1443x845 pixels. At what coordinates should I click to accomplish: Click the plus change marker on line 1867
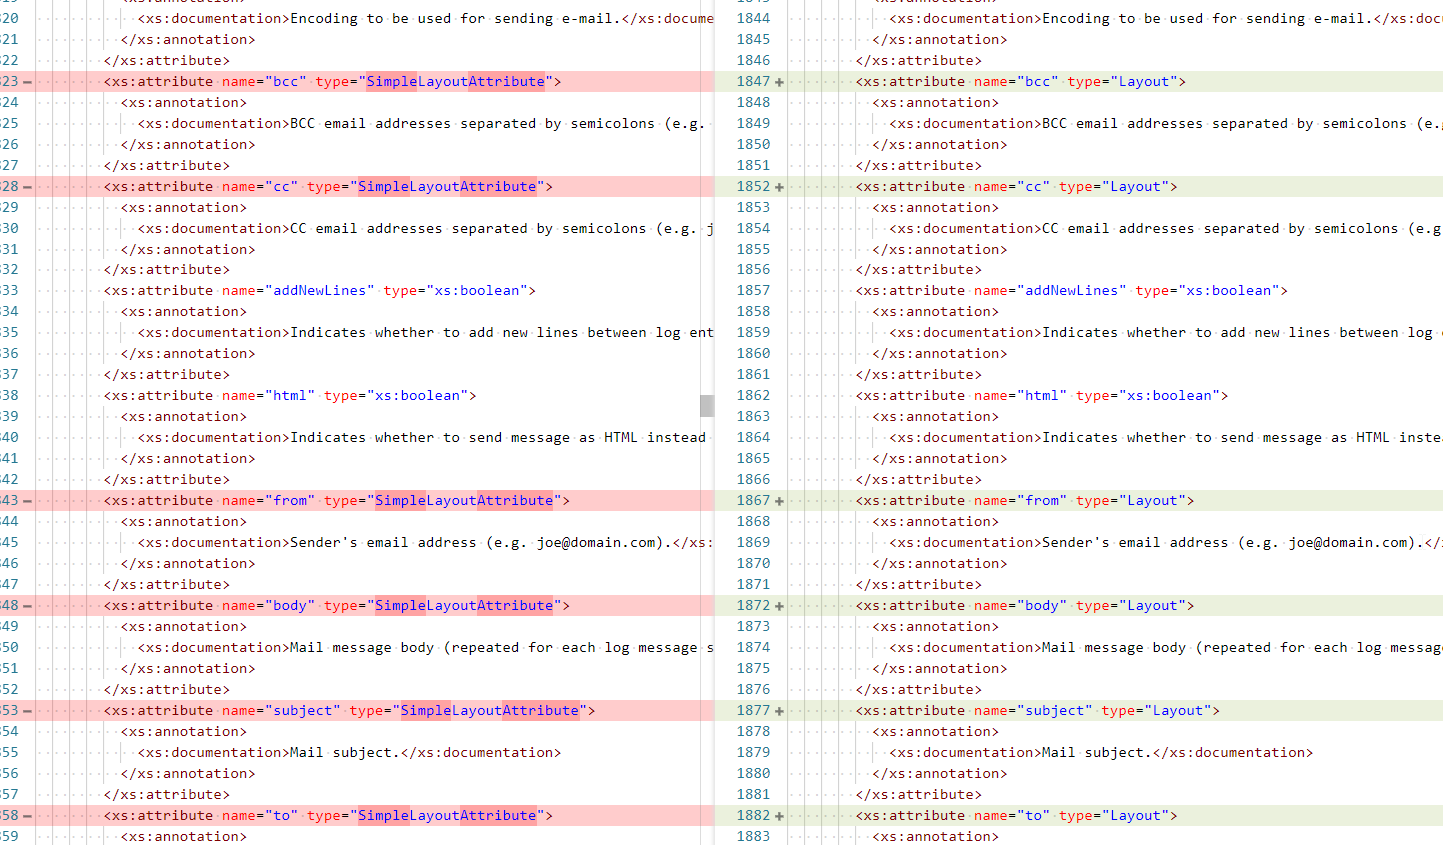point(779,500)
